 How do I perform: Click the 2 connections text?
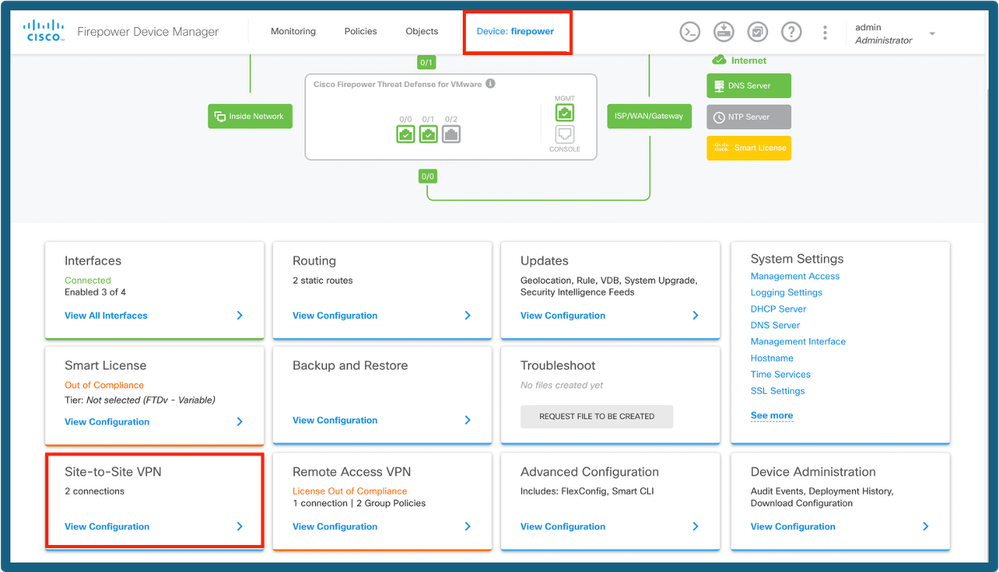[x=94, y=491]
